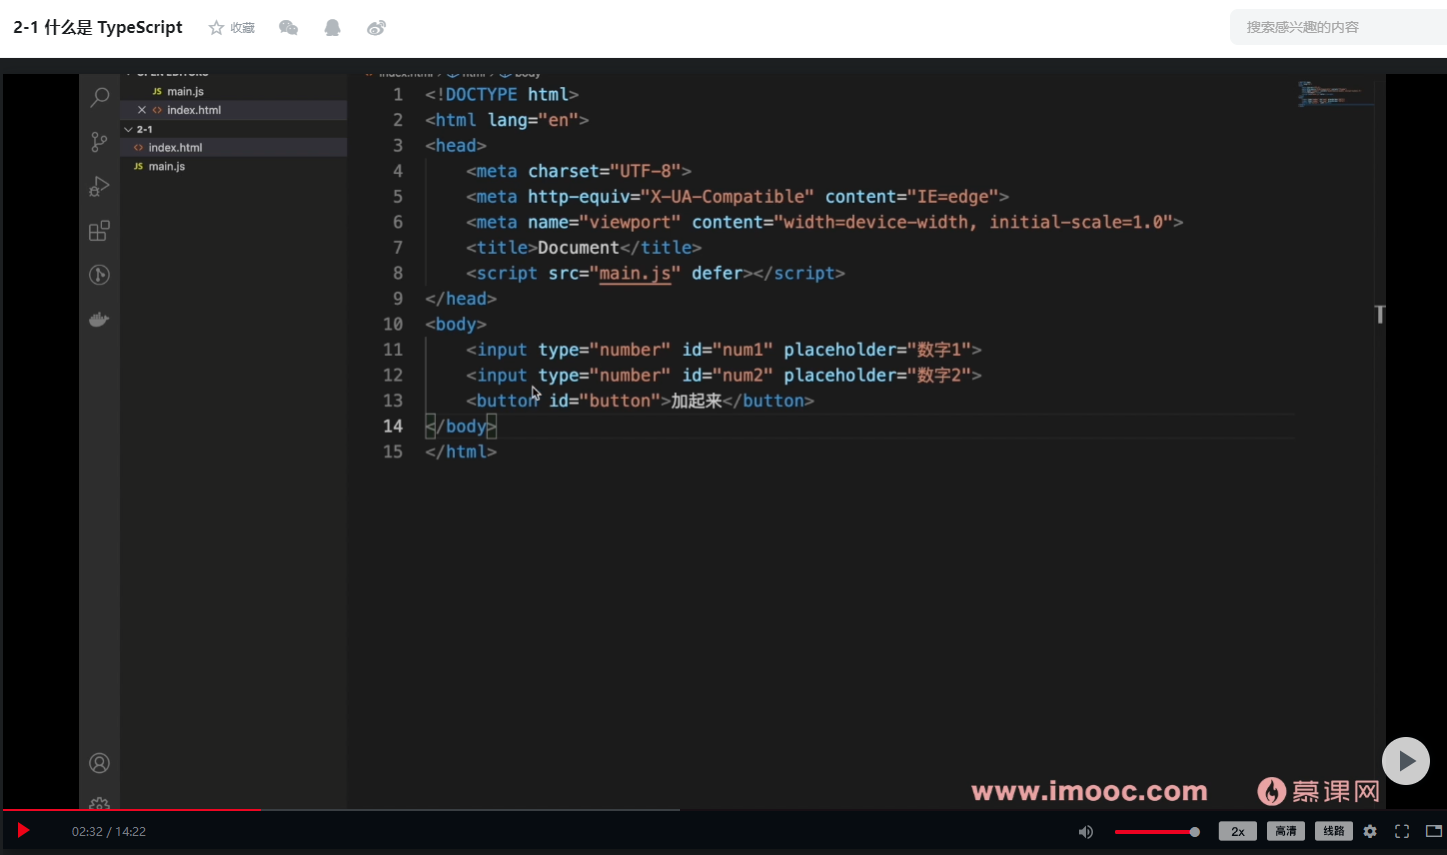Click the code minimap at the editor's top right
This screenshot has height=855, width=1447.
pos(1335,93)
